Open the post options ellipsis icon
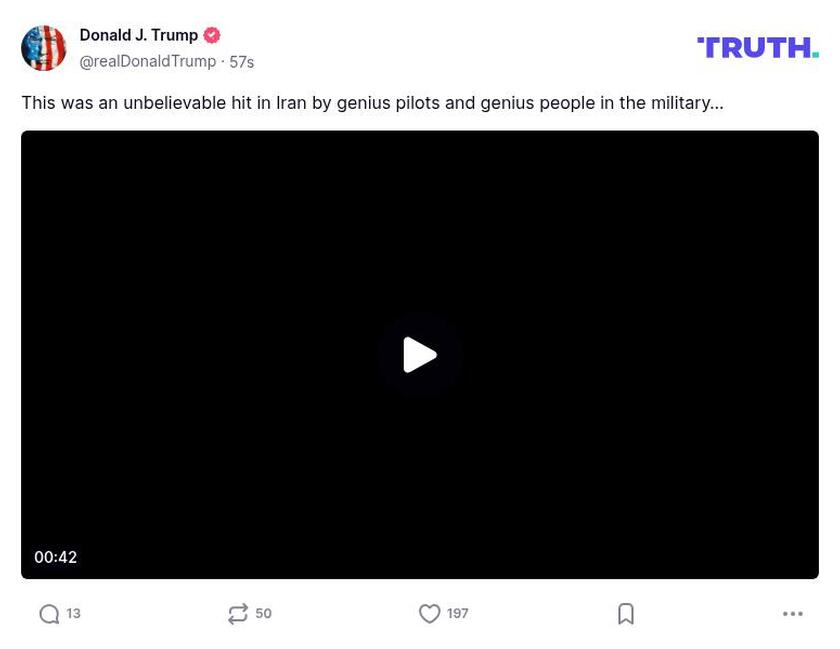 pyautogui.click(x=791, y=614)
